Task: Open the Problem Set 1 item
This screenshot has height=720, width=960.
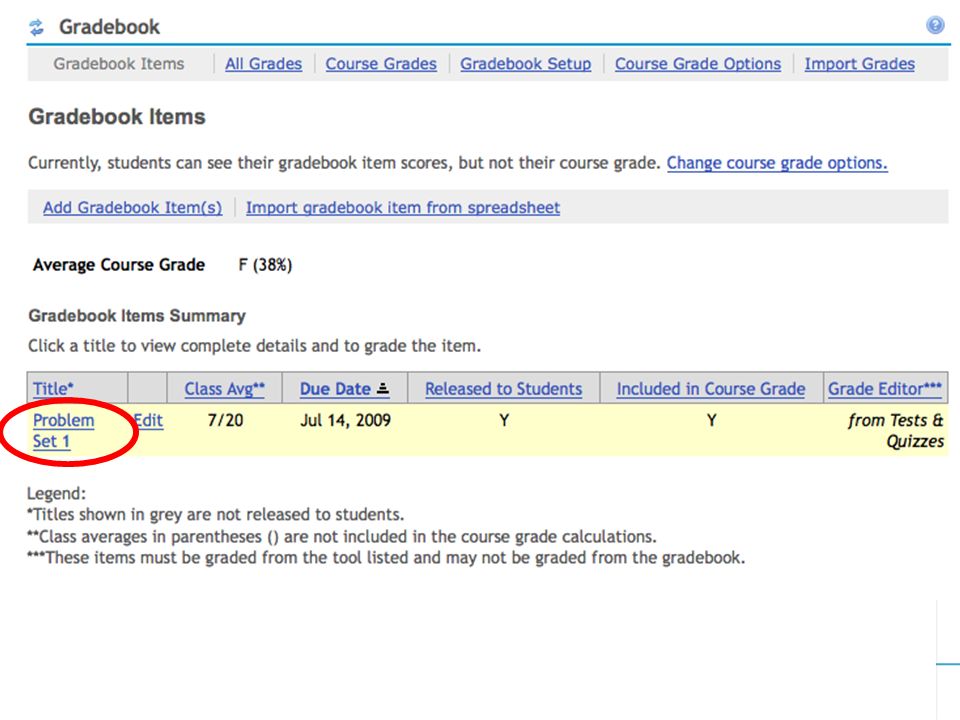Action: (64, 431)
